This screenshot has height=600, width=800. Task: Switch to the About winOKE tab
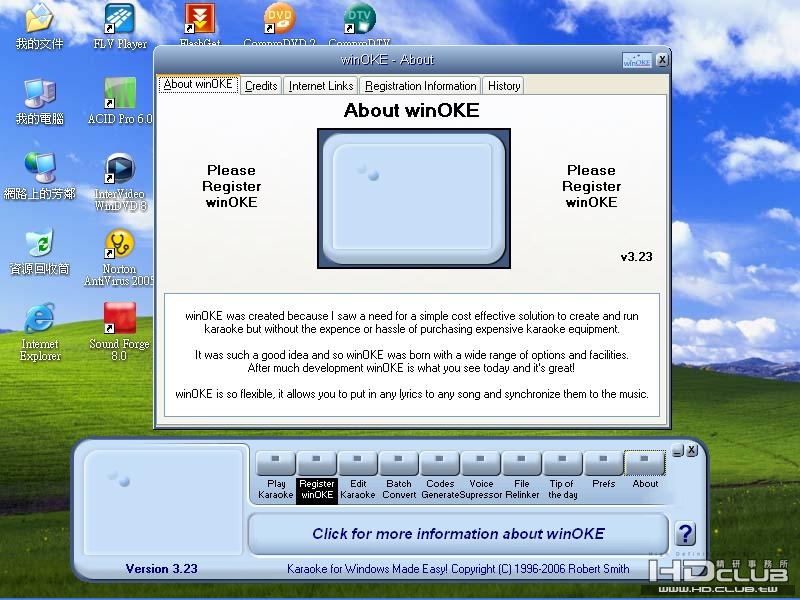(198, 84)
